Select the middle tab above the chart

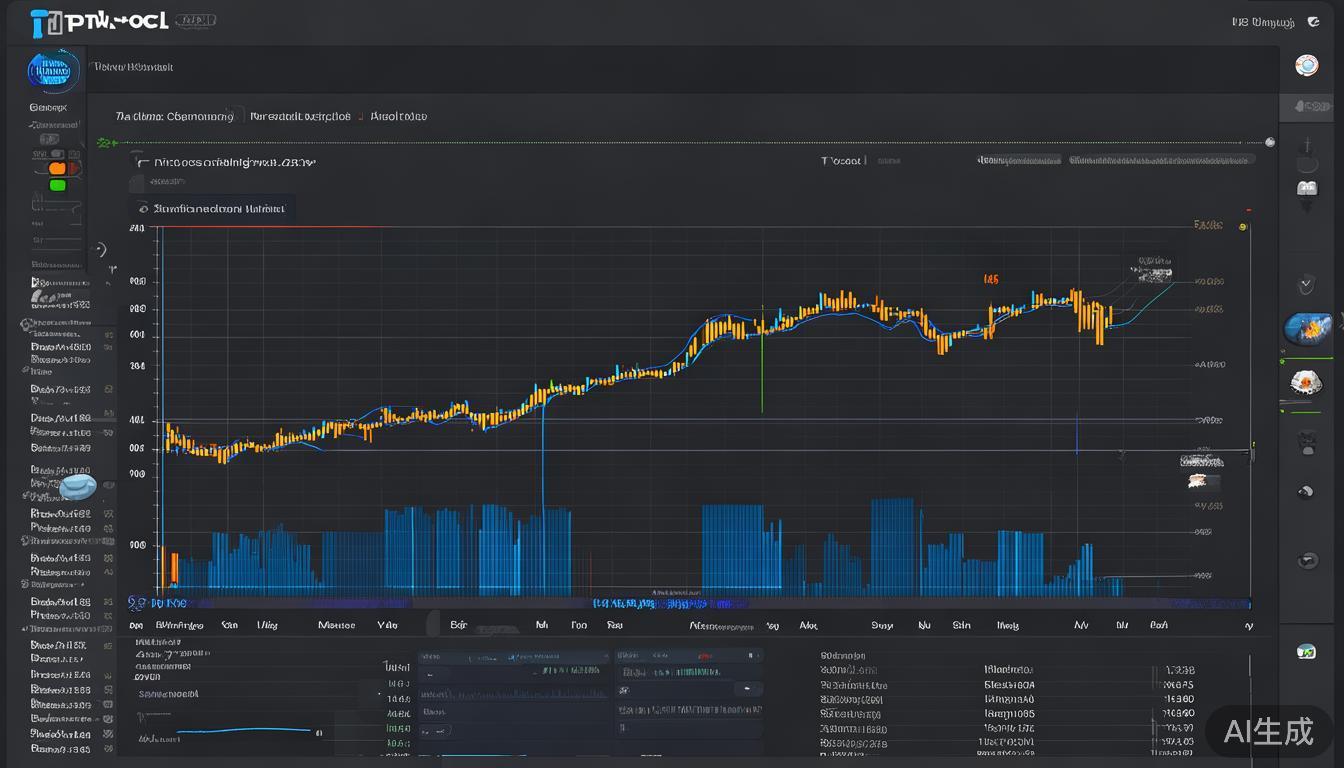300,116
